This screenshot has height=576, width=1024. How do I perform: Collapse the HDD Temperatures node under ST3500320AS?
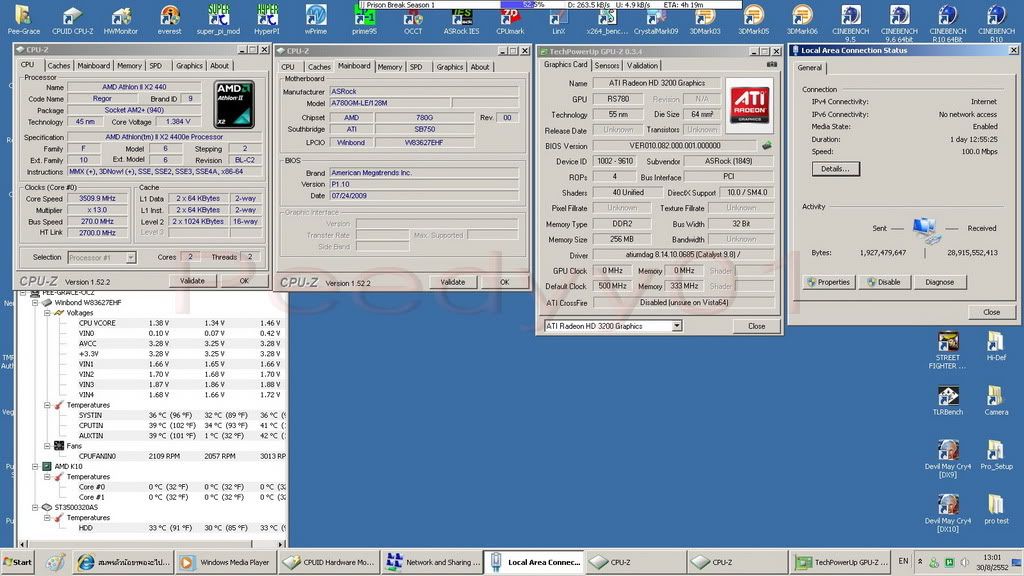click(x=47, y=518)
